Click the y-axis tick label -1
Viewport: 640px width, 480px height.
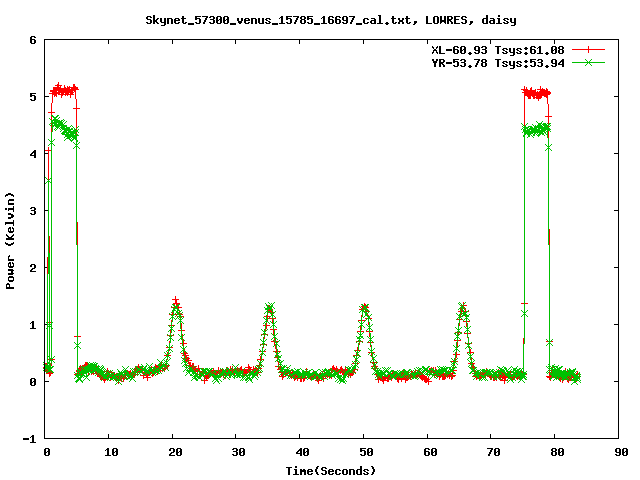30,439
